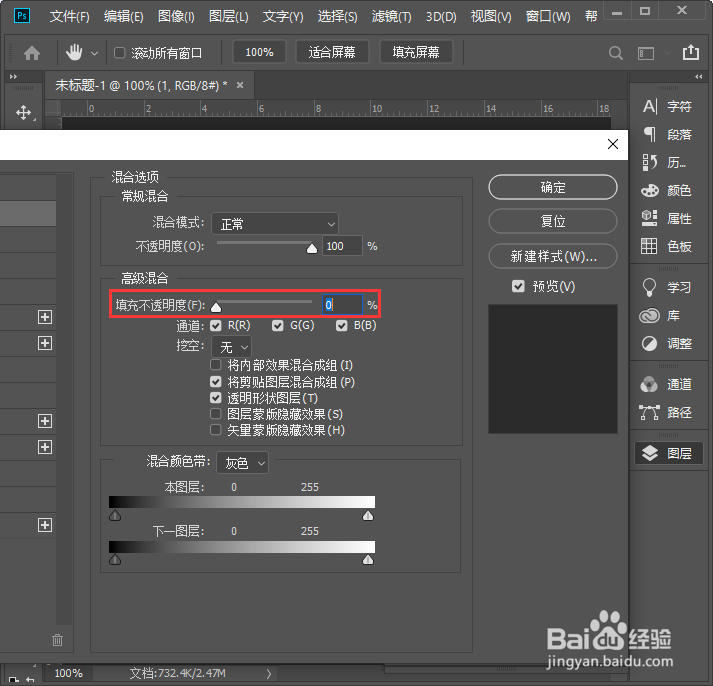
Task: Uncheck the B(B) channel checkbox
Action: point(341,325)
